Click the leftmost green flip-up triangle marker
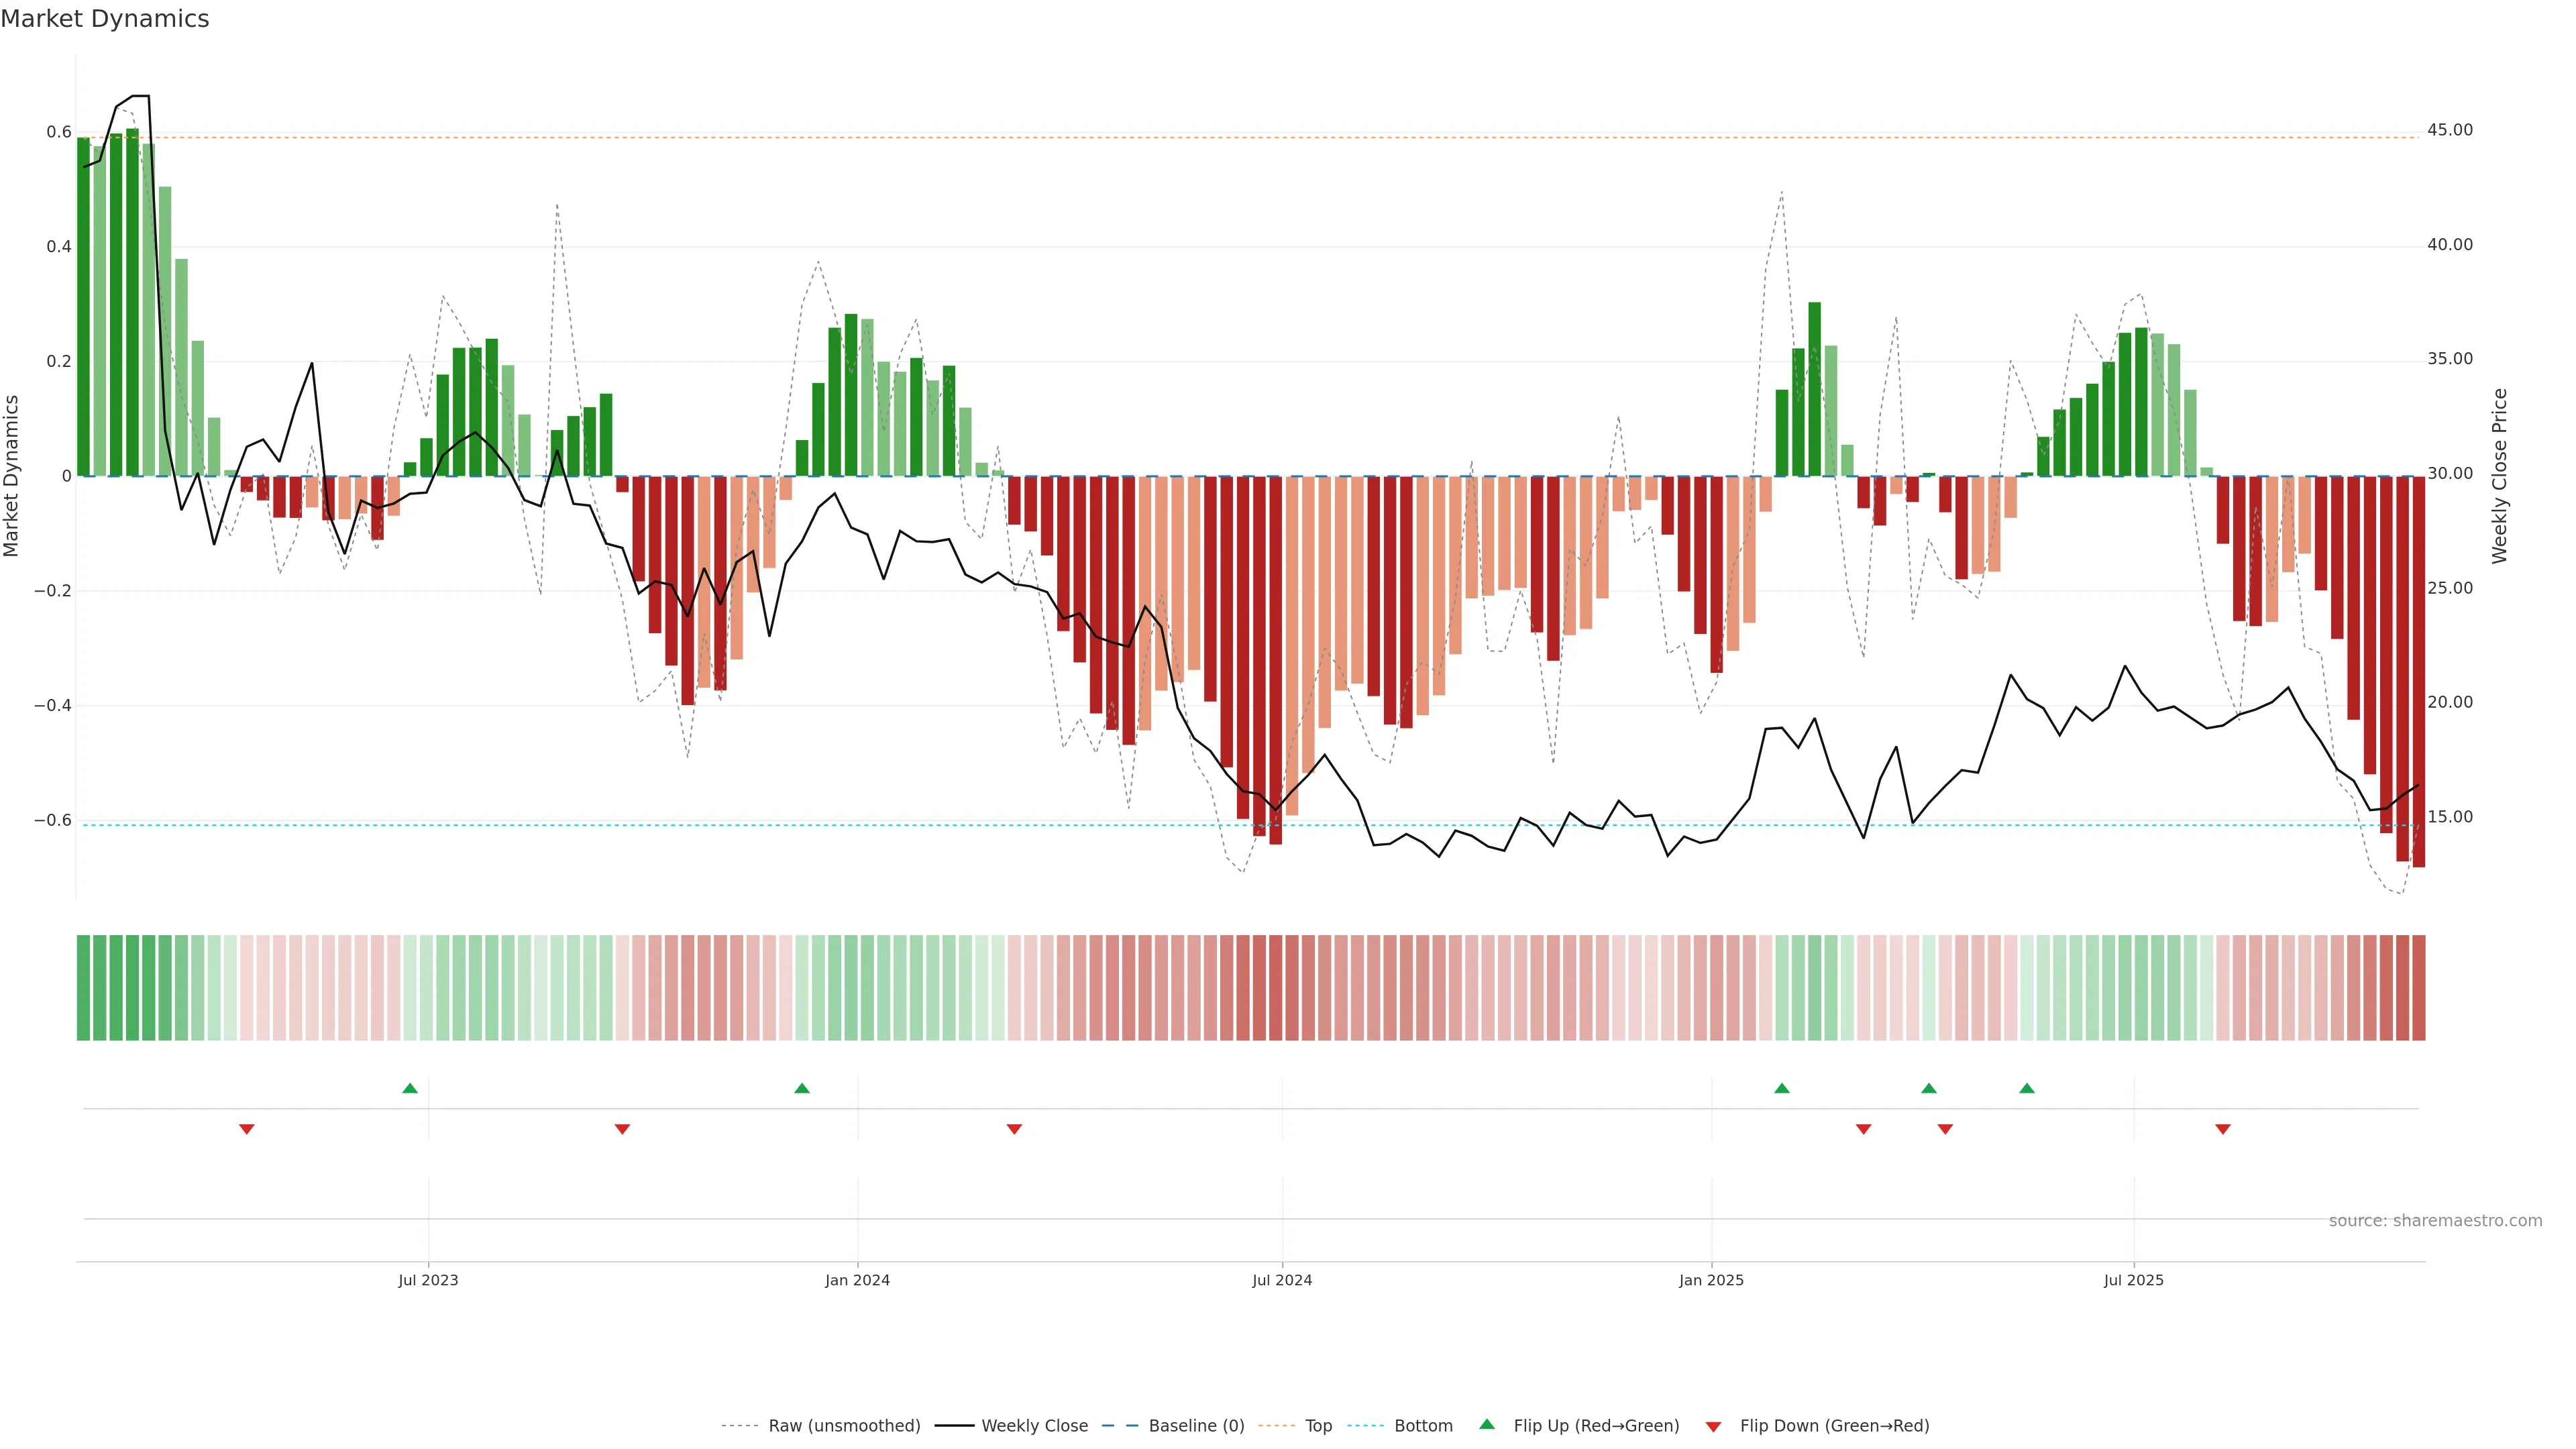The width and height of the screenshot is (2576, 1449). 410,1088
